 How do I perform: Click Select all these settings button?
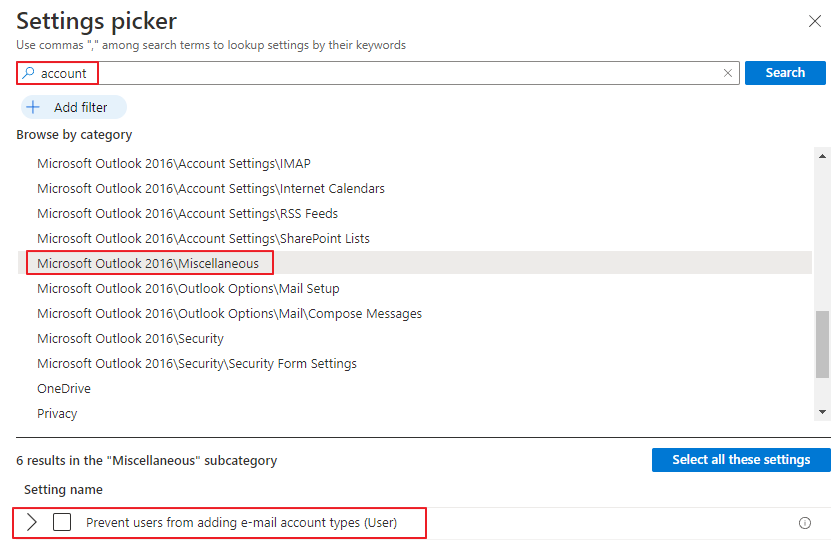tap(741, 460)
